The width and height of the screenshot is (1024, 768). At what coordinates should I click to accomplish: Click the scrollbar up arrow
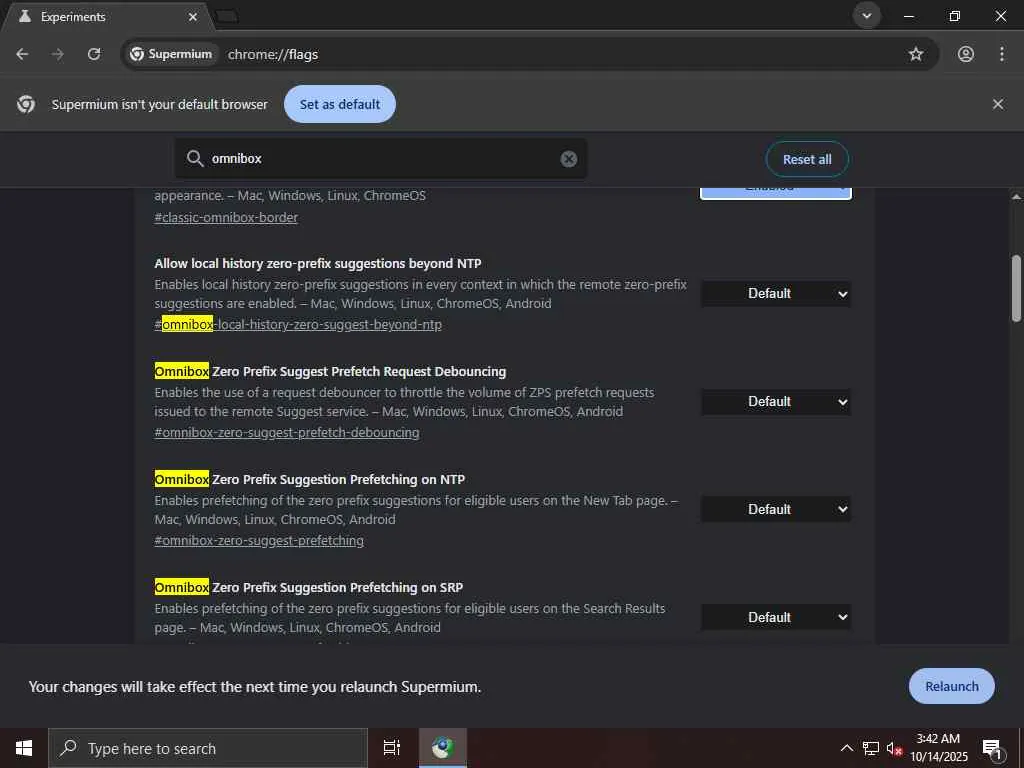tap(1016, 196)
